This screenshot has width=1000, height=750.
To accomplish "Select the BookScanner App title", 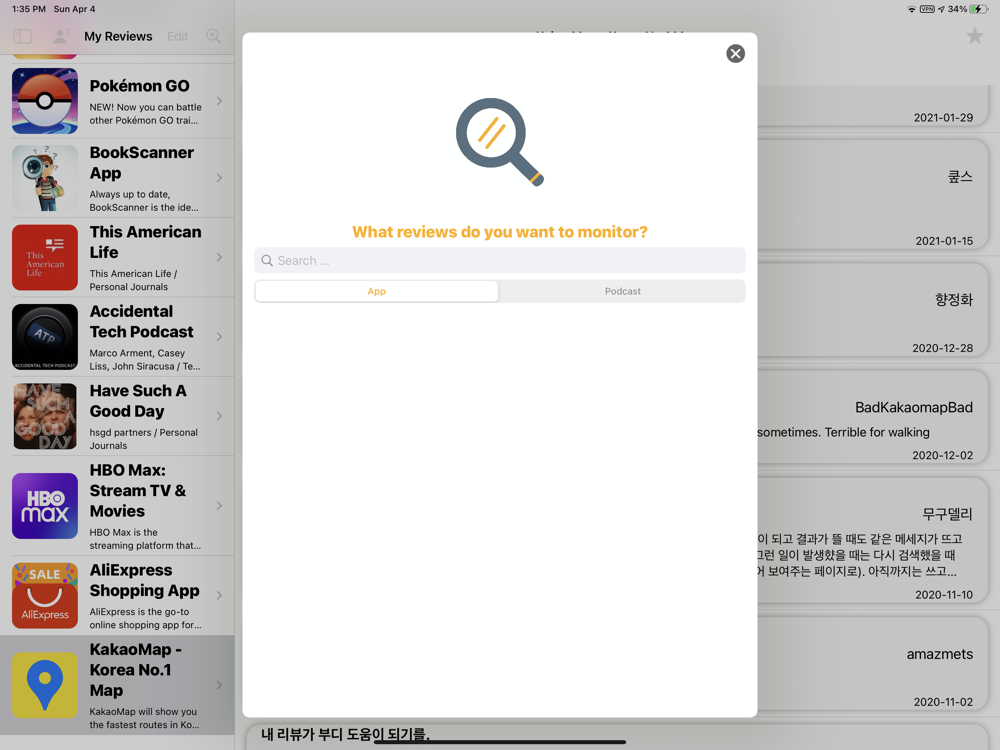I will click(x=142, y=163).
